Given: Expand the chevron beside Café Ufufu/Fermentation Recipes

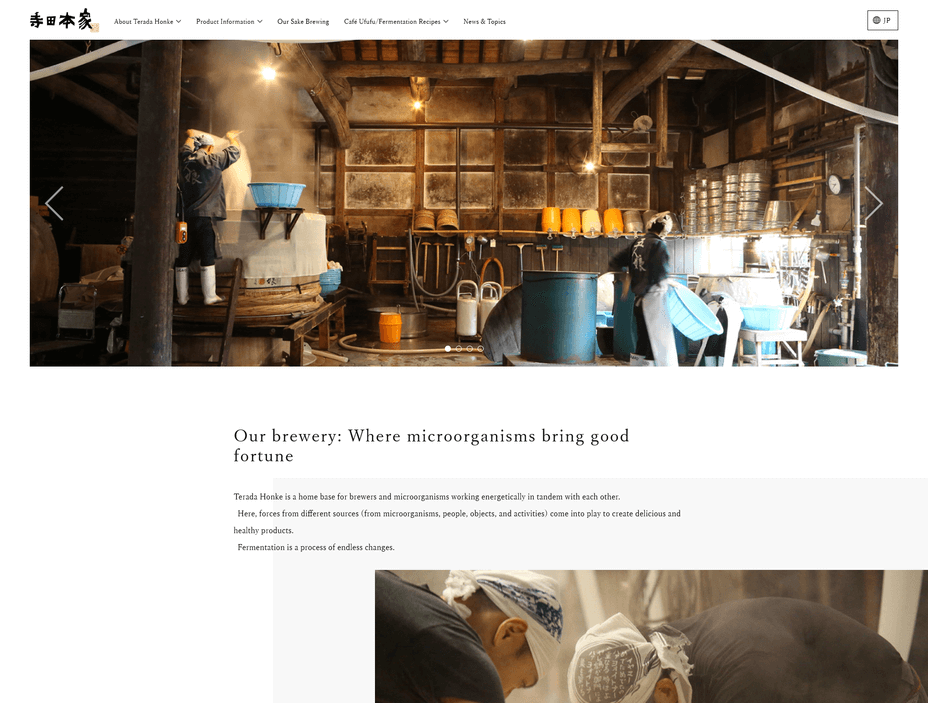Looking at the screenshot, I should tap(446, 21).
